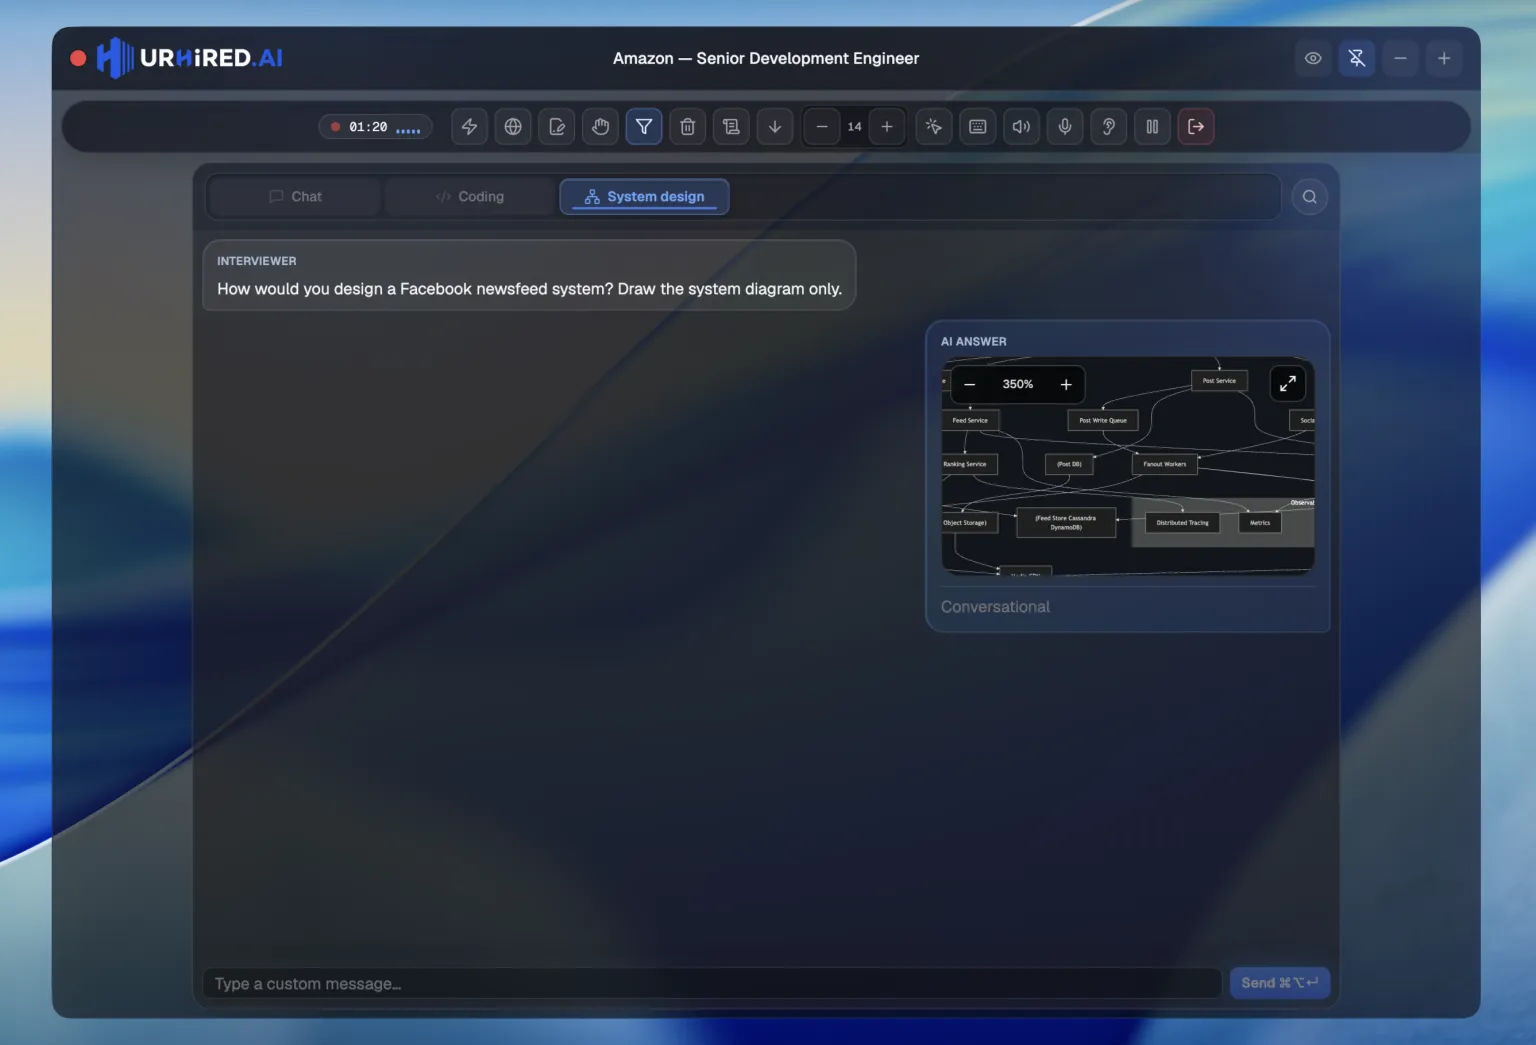Click the hand icon in the toolbar
Screen dimensions: 1536x1045
600,127
